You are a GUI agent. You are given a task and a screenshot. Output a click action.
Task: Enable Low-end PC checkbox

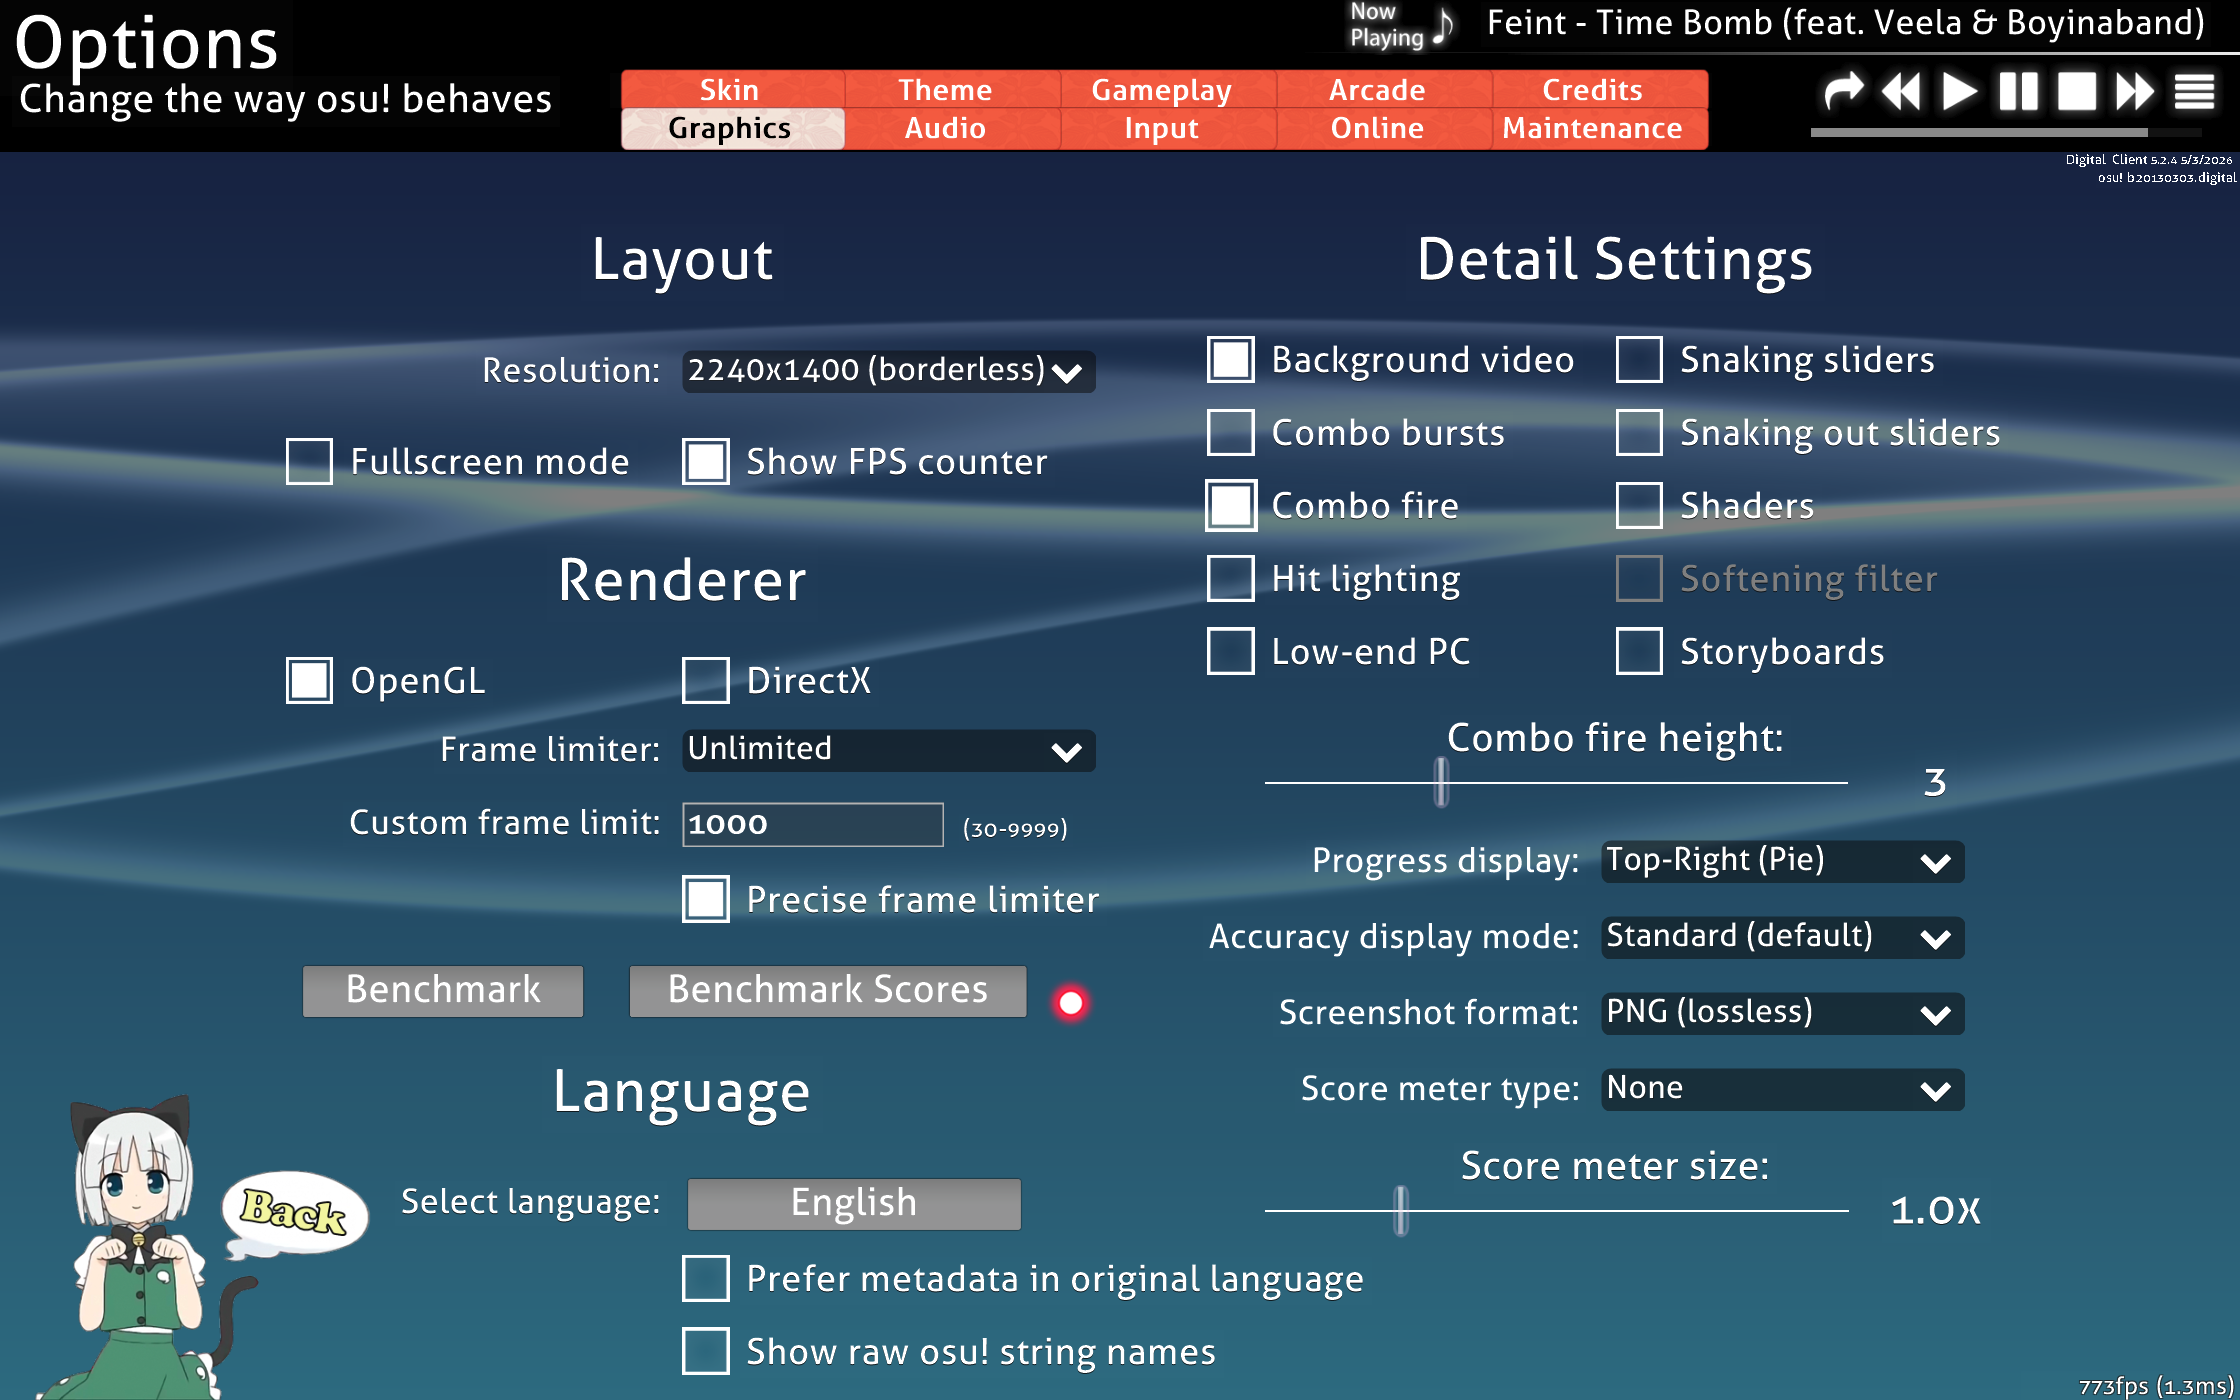coord(1231,651)
